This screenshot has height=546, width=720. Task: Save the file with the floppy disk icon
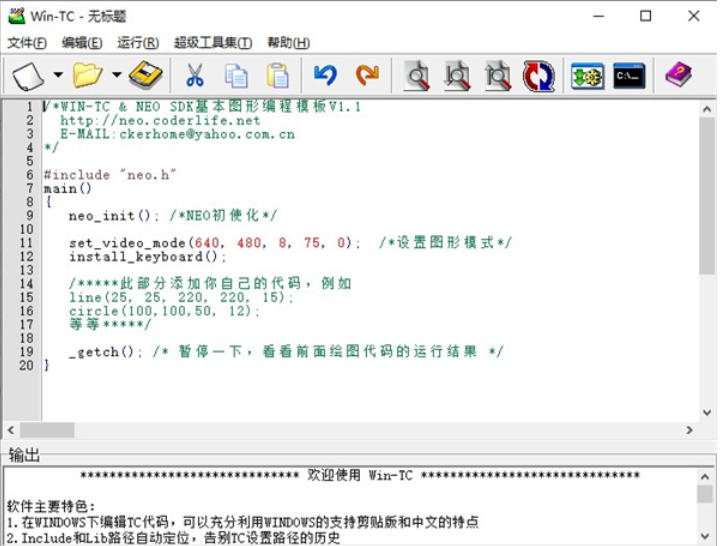click(146, 75)
